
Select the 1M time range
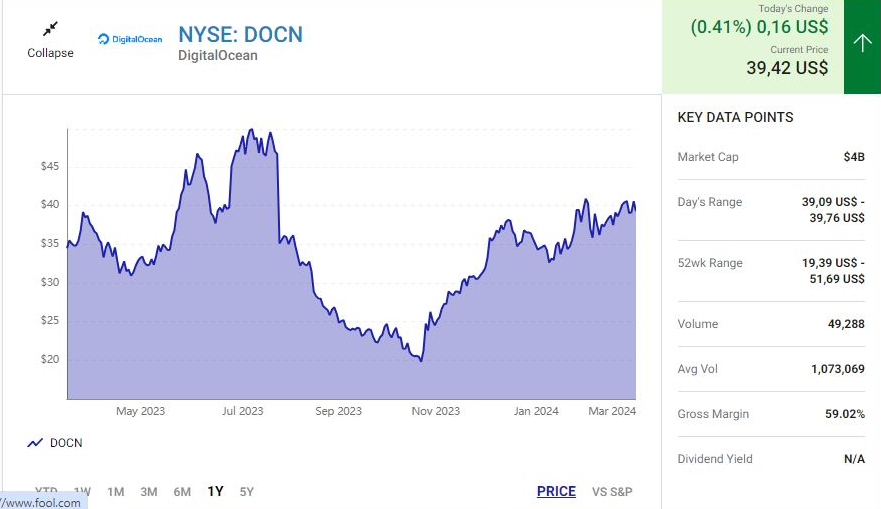(116, 491)
